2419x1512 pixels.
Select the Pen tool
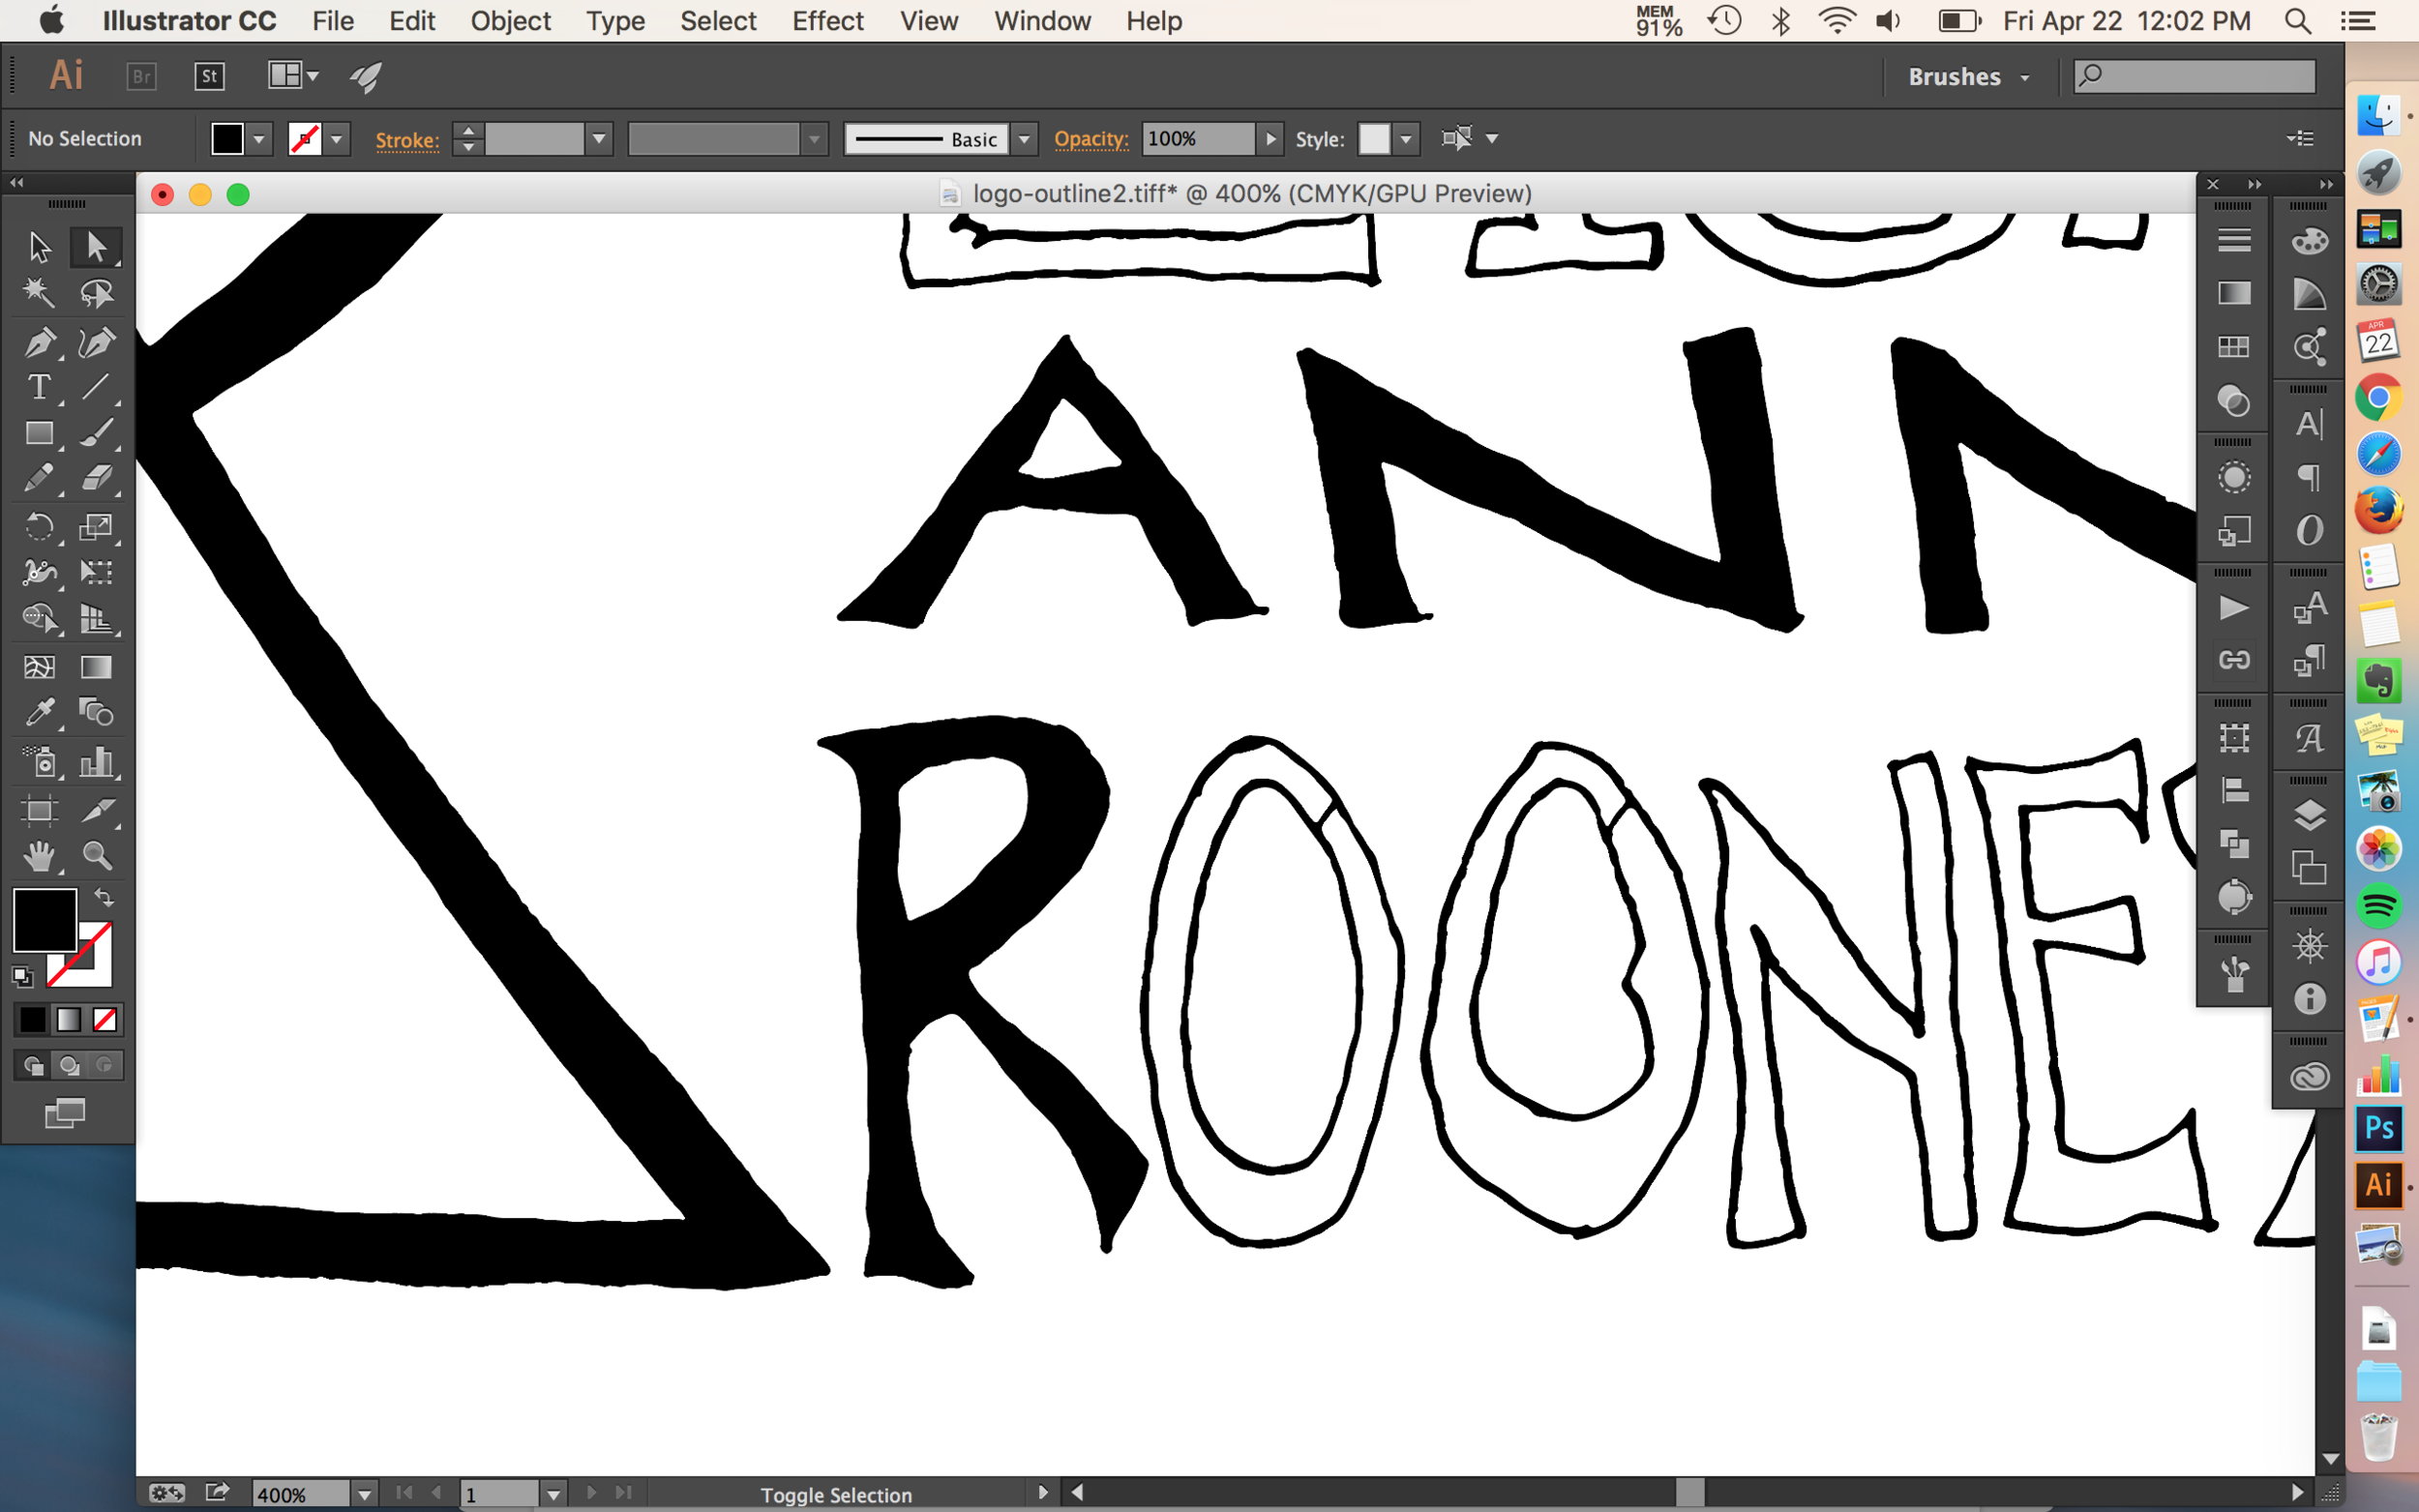click(x=39, y=343)
